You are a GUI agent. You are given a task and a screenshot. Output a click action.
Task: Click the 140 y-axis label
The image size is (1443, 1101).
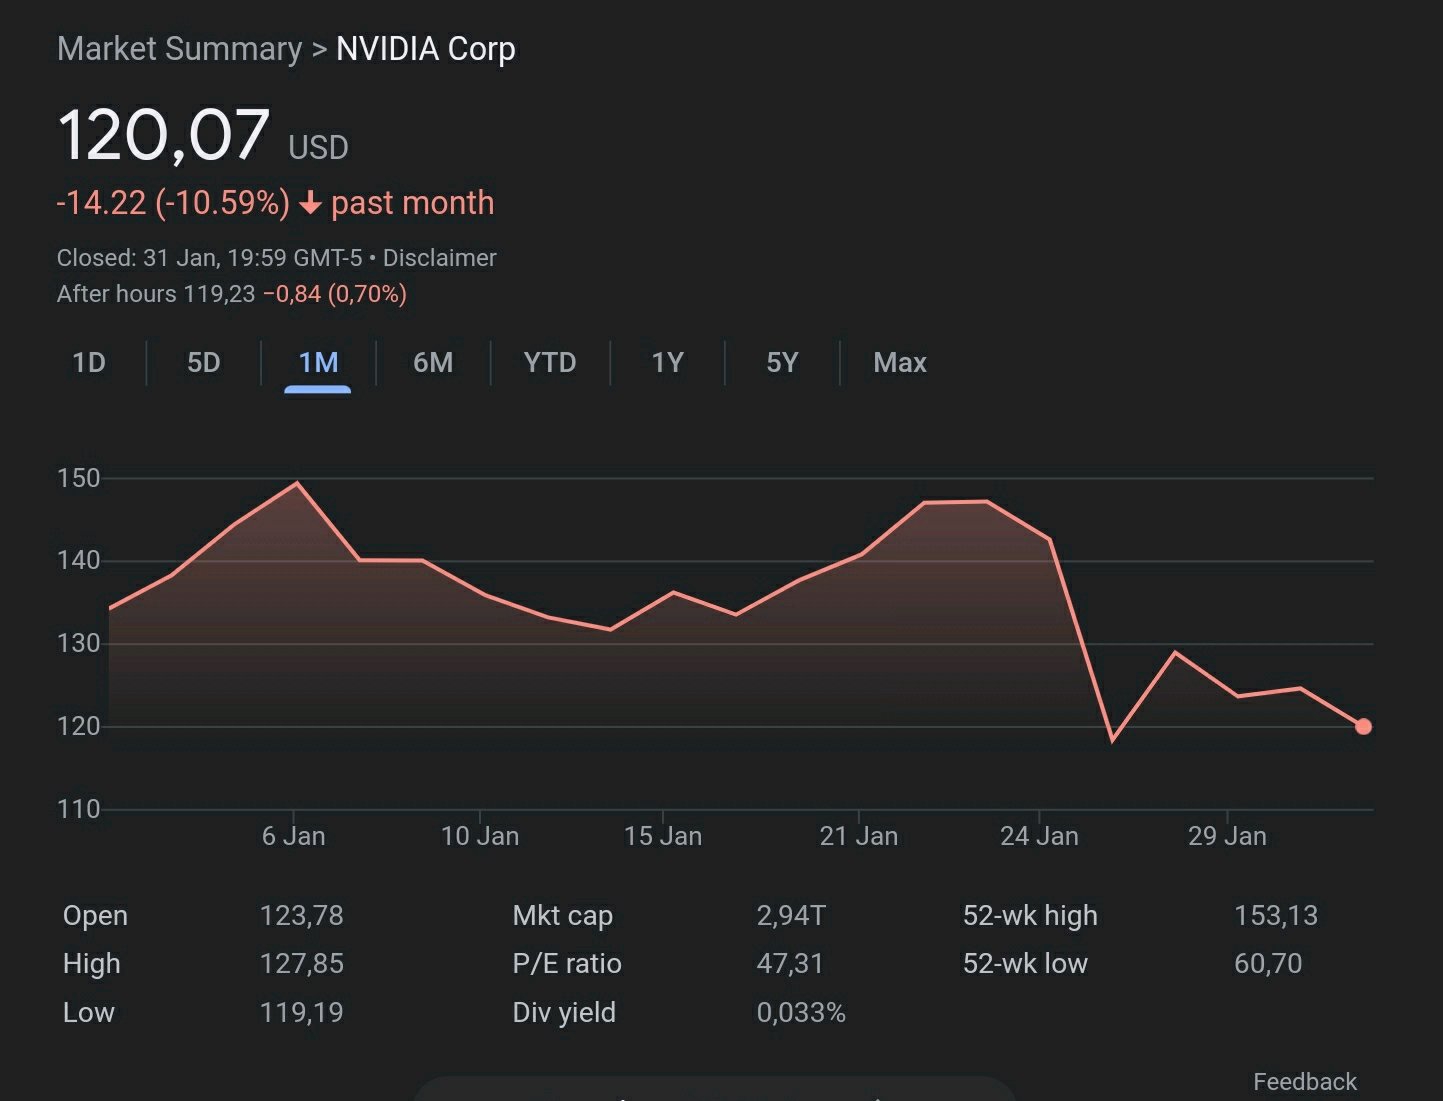[x=79, y=561]
